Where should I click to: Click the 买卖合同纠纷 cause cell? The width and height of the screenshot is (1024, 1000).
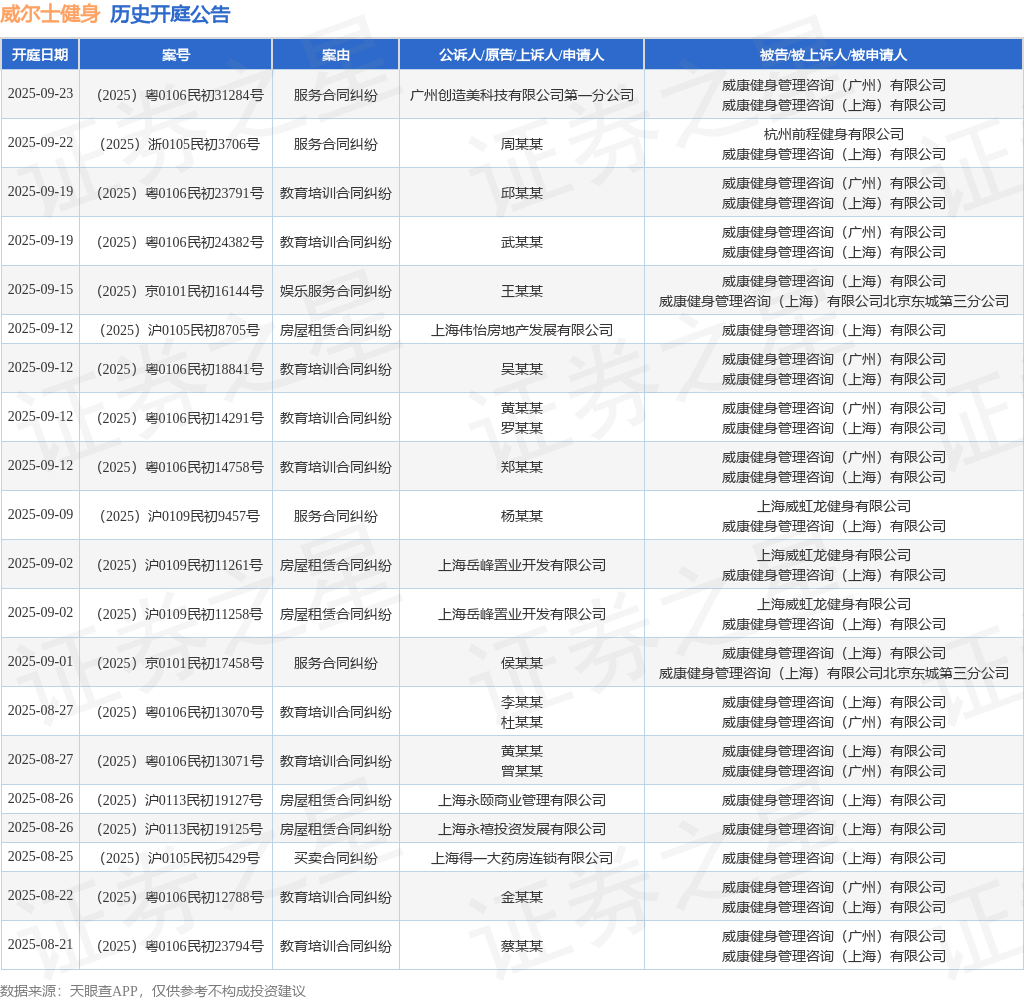point(336,858)
